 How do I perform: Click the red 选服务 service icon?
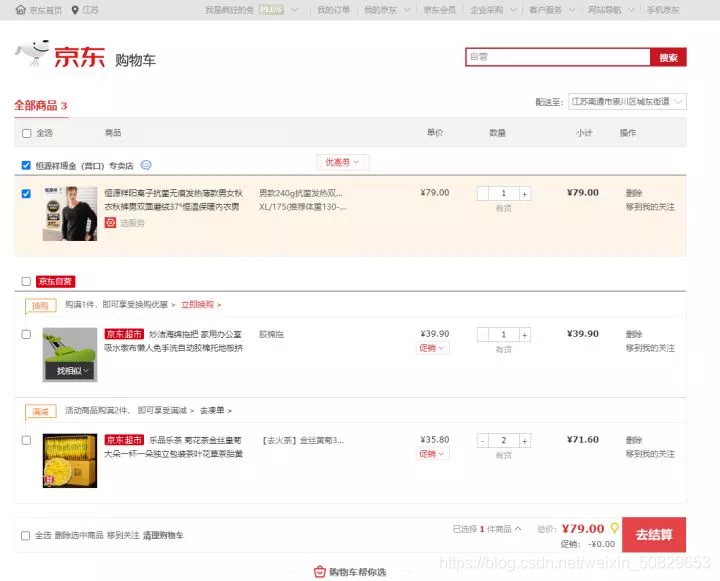(110, 223)
